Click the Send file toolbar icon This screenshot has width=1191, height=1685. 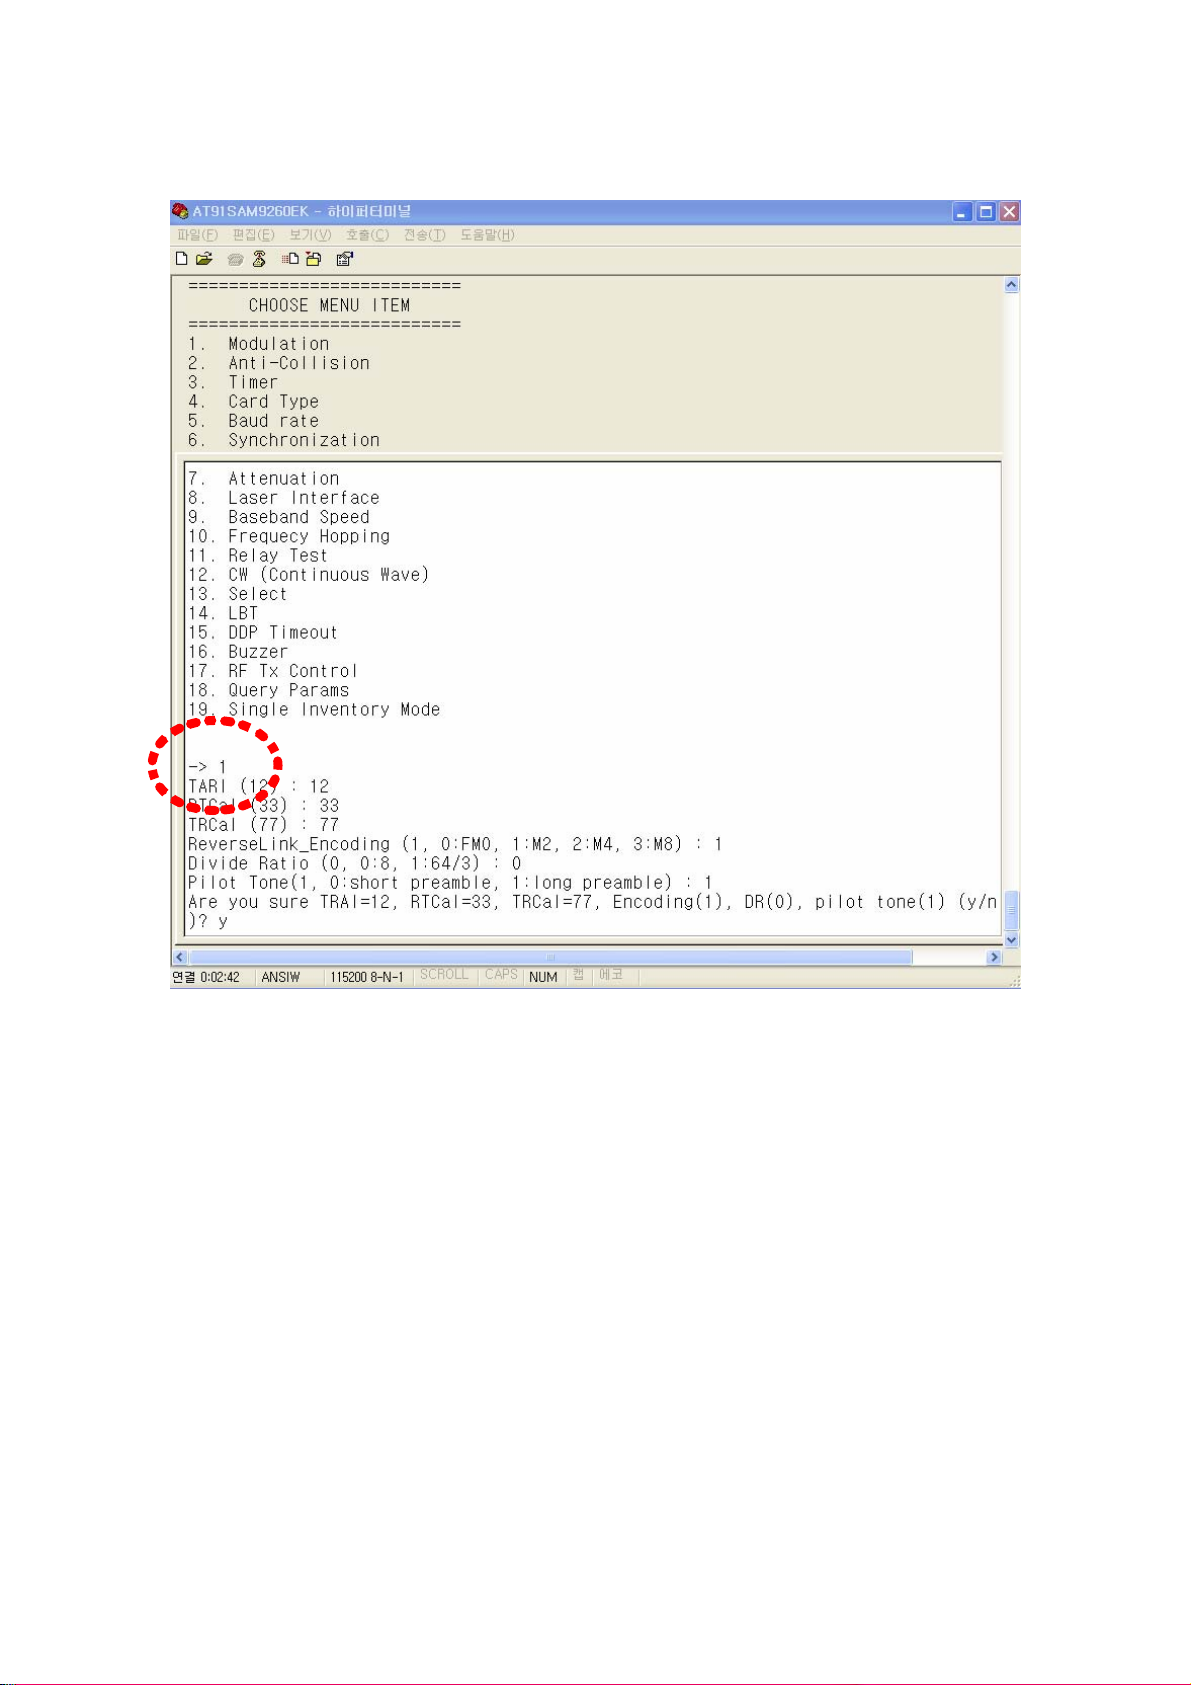pos(290,259)
